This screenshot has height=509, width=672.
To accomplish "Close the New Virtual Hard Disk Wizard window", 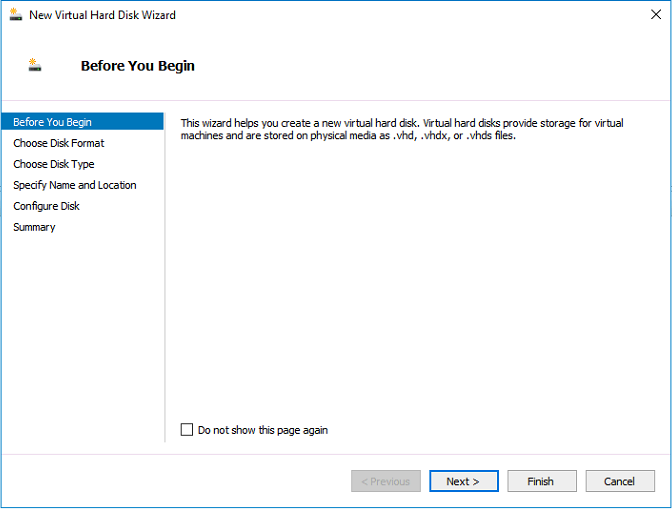I will click(x=655, y=15).
